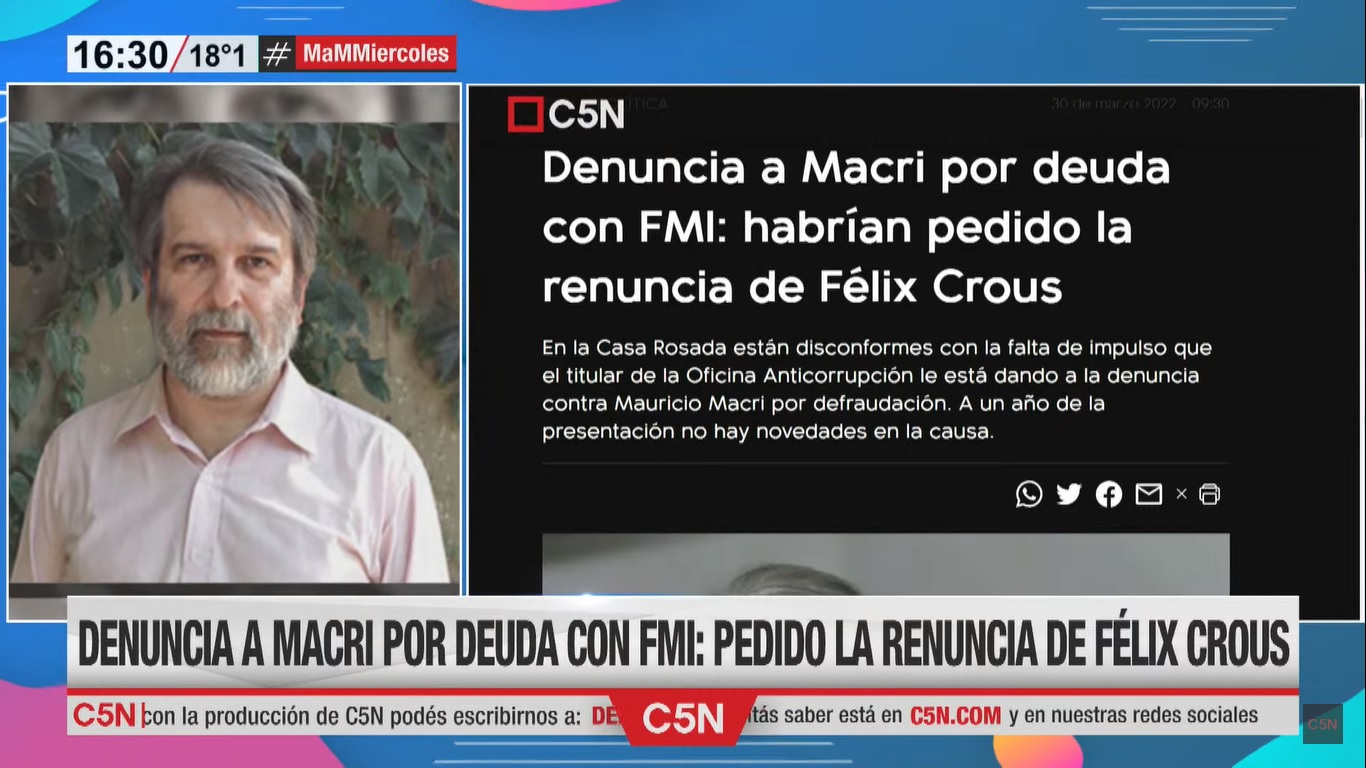
Task: Share the article via WhatsApp icon
Action: (x=1029, y=494)
